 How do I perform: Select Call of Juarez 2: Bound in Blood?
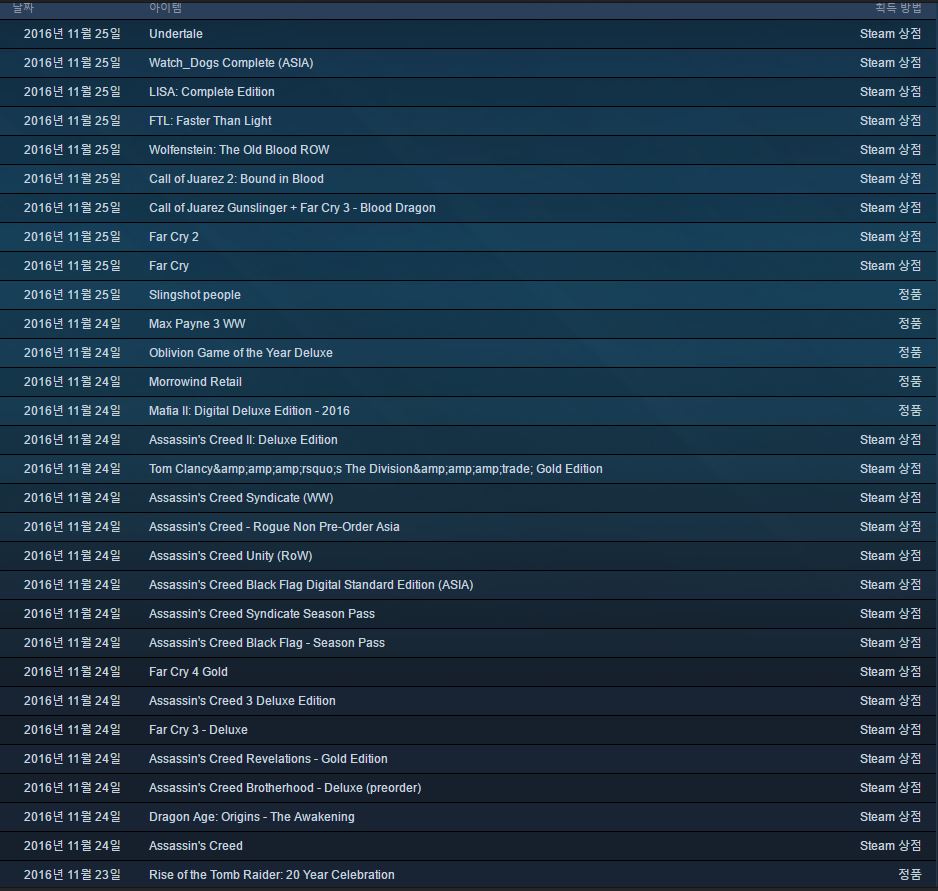[x=236, y=179]
